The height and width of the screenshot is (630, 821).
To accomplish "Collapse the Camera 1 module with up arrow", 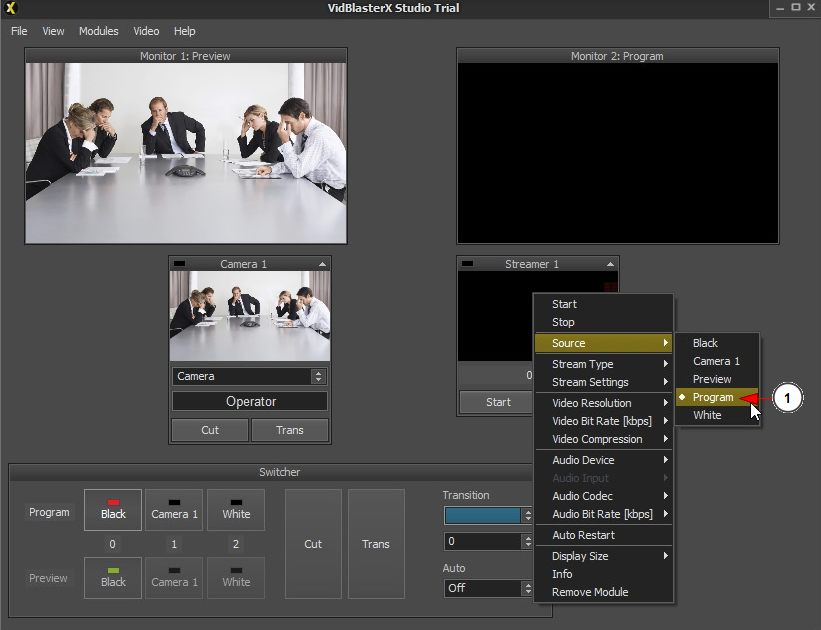I will point(322,264).
